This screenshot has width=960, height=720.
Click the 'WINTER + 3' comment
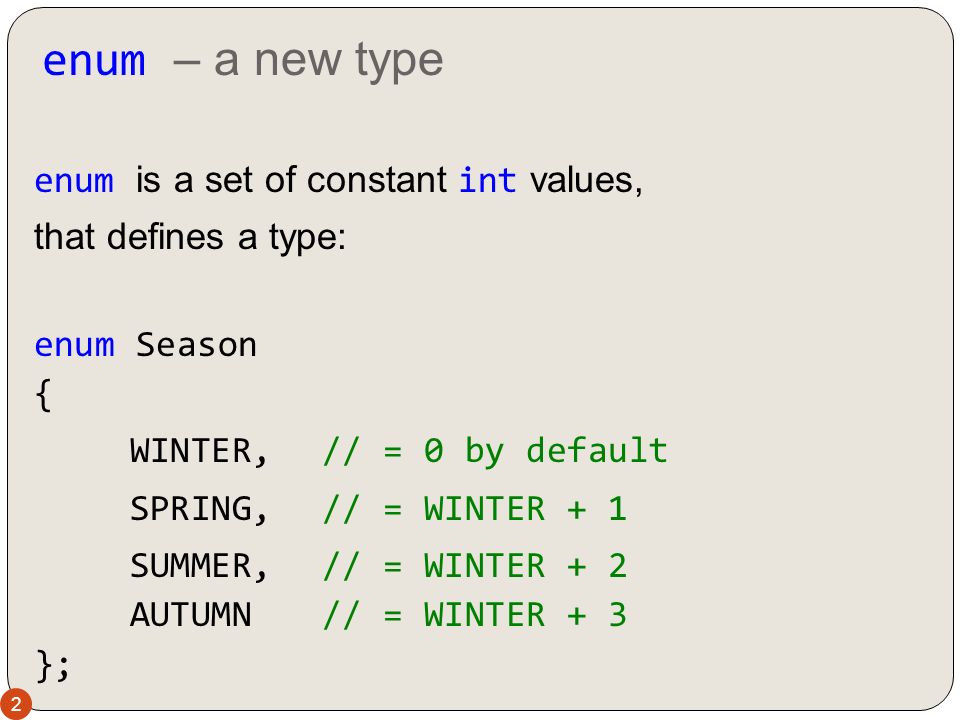(x=525, y=615)
